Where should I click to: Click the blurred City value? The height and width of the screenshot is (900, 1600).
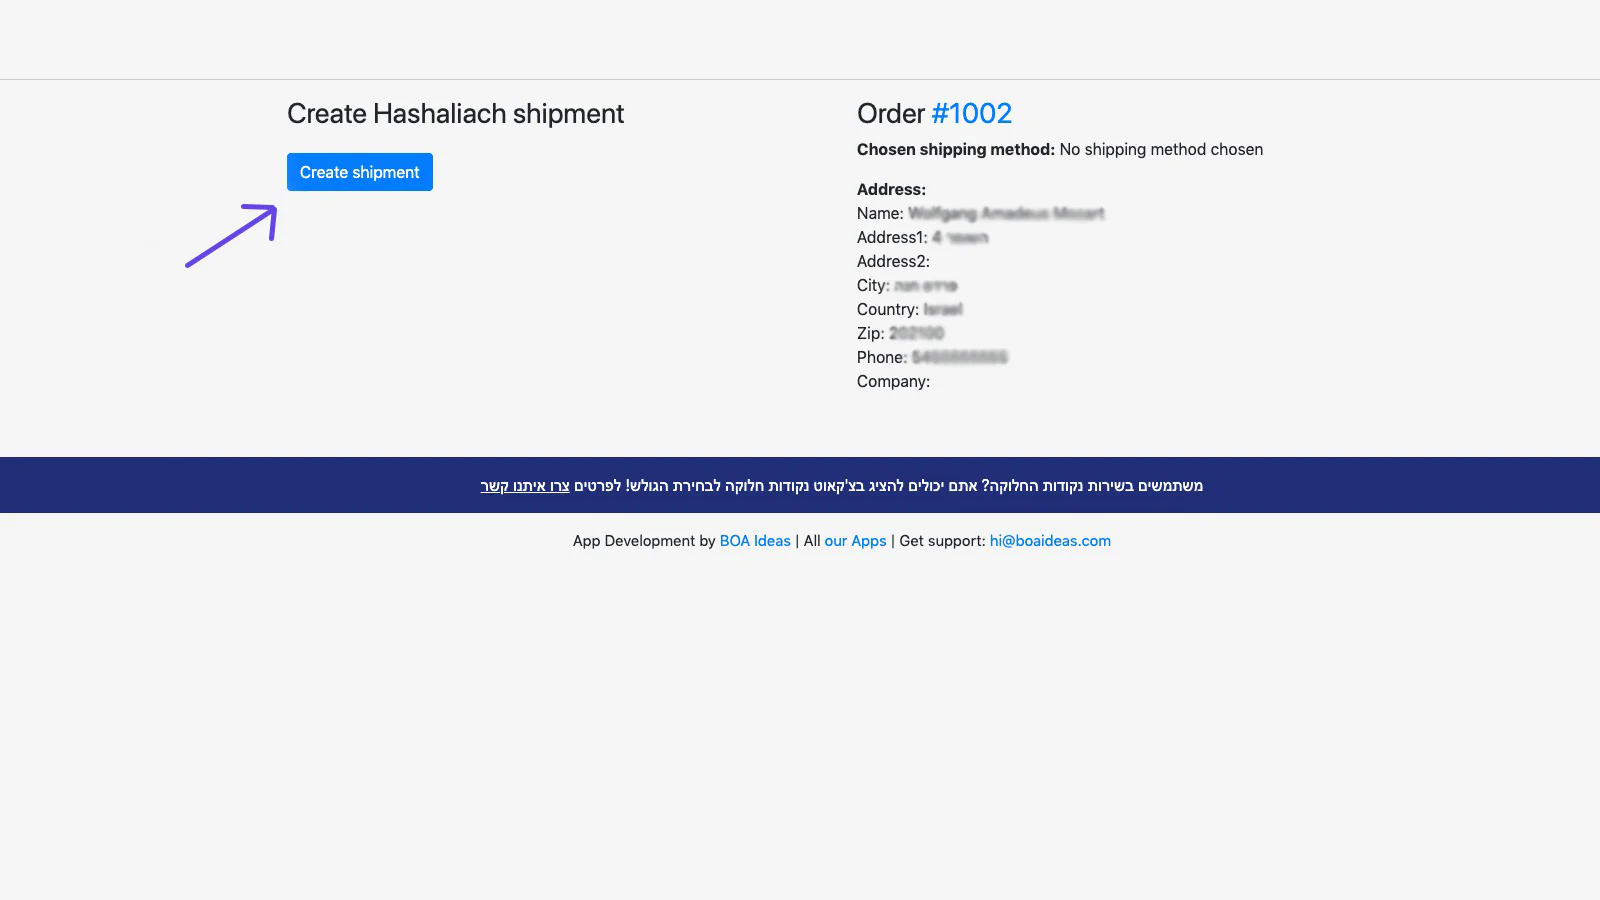(925, 286)
